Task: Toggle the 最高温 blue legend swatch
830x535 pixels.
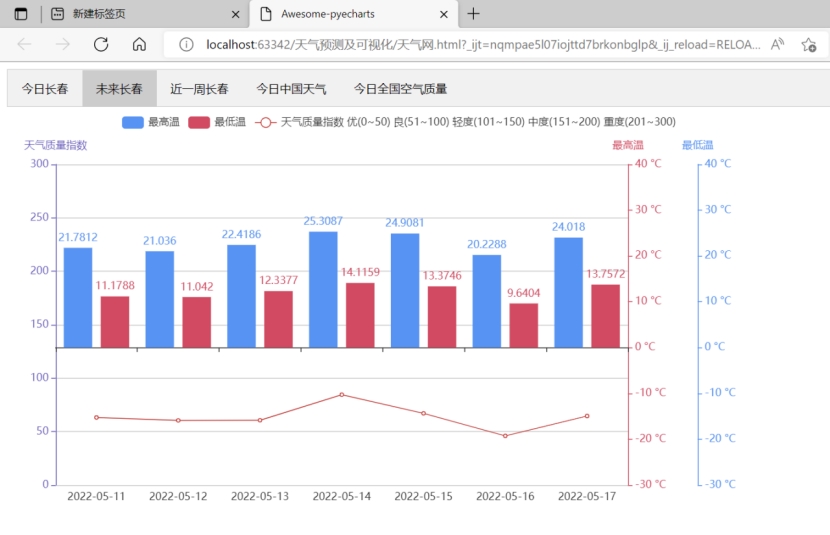Action: pos(132,122)
